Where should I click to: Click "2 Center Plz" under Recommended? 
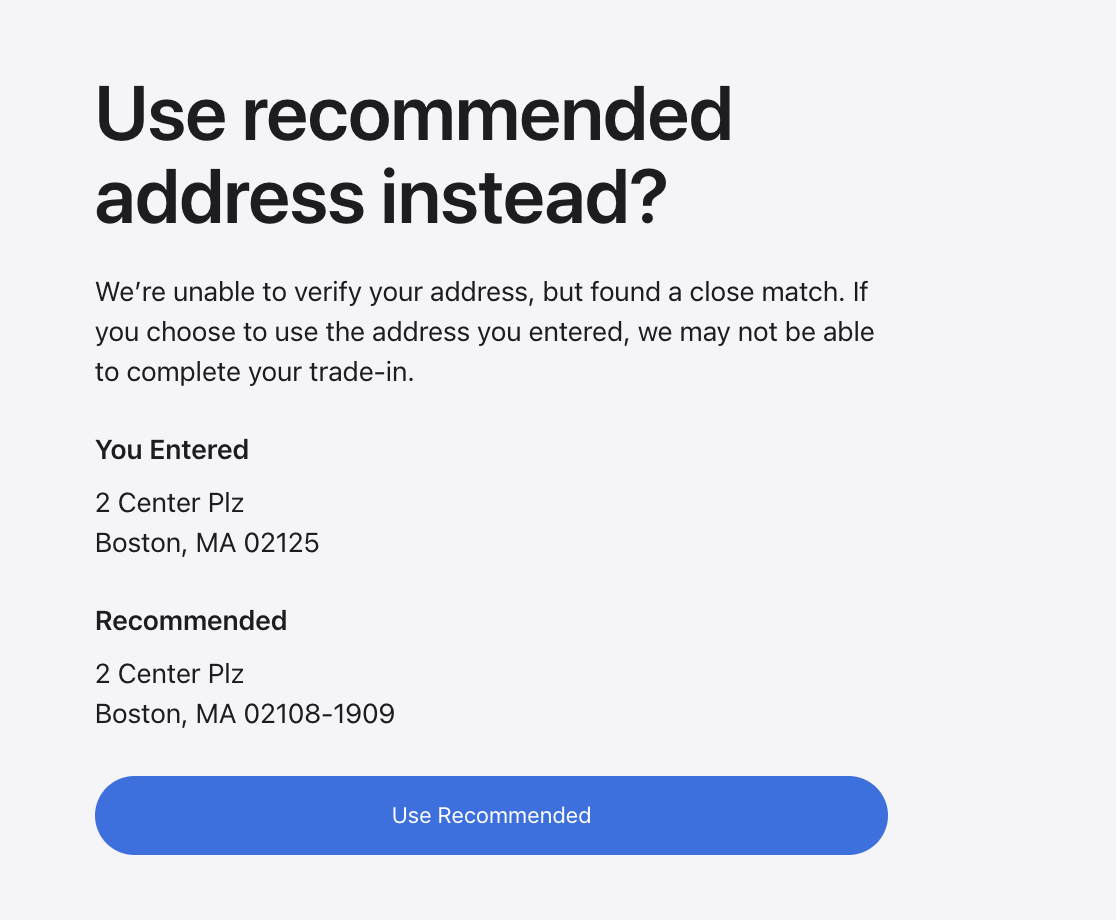170,673
